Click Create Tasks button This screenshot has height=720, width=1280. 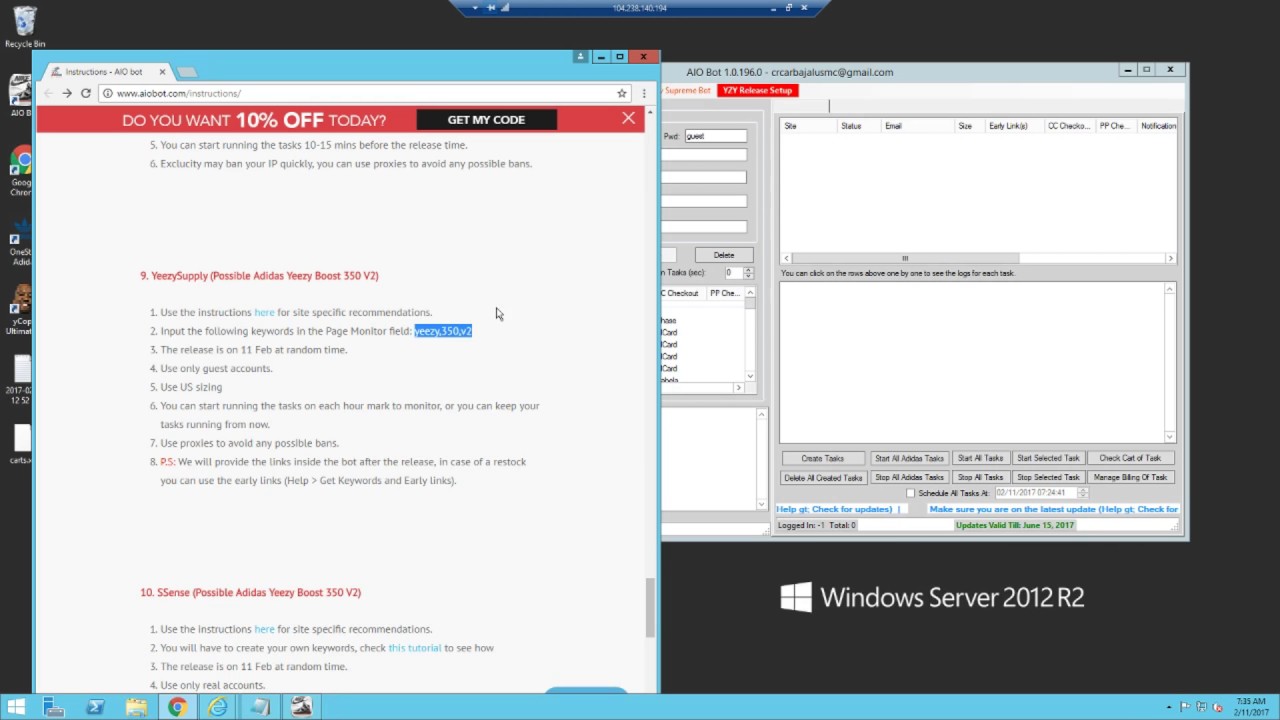pos(822,458)
